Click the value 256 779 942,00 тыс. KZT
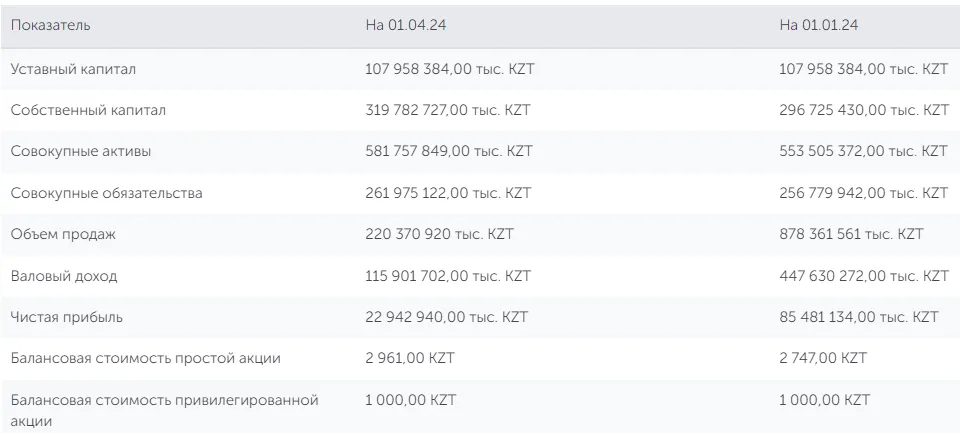The height and width of the screenshot is (433, 960). [x=863, y=193]
